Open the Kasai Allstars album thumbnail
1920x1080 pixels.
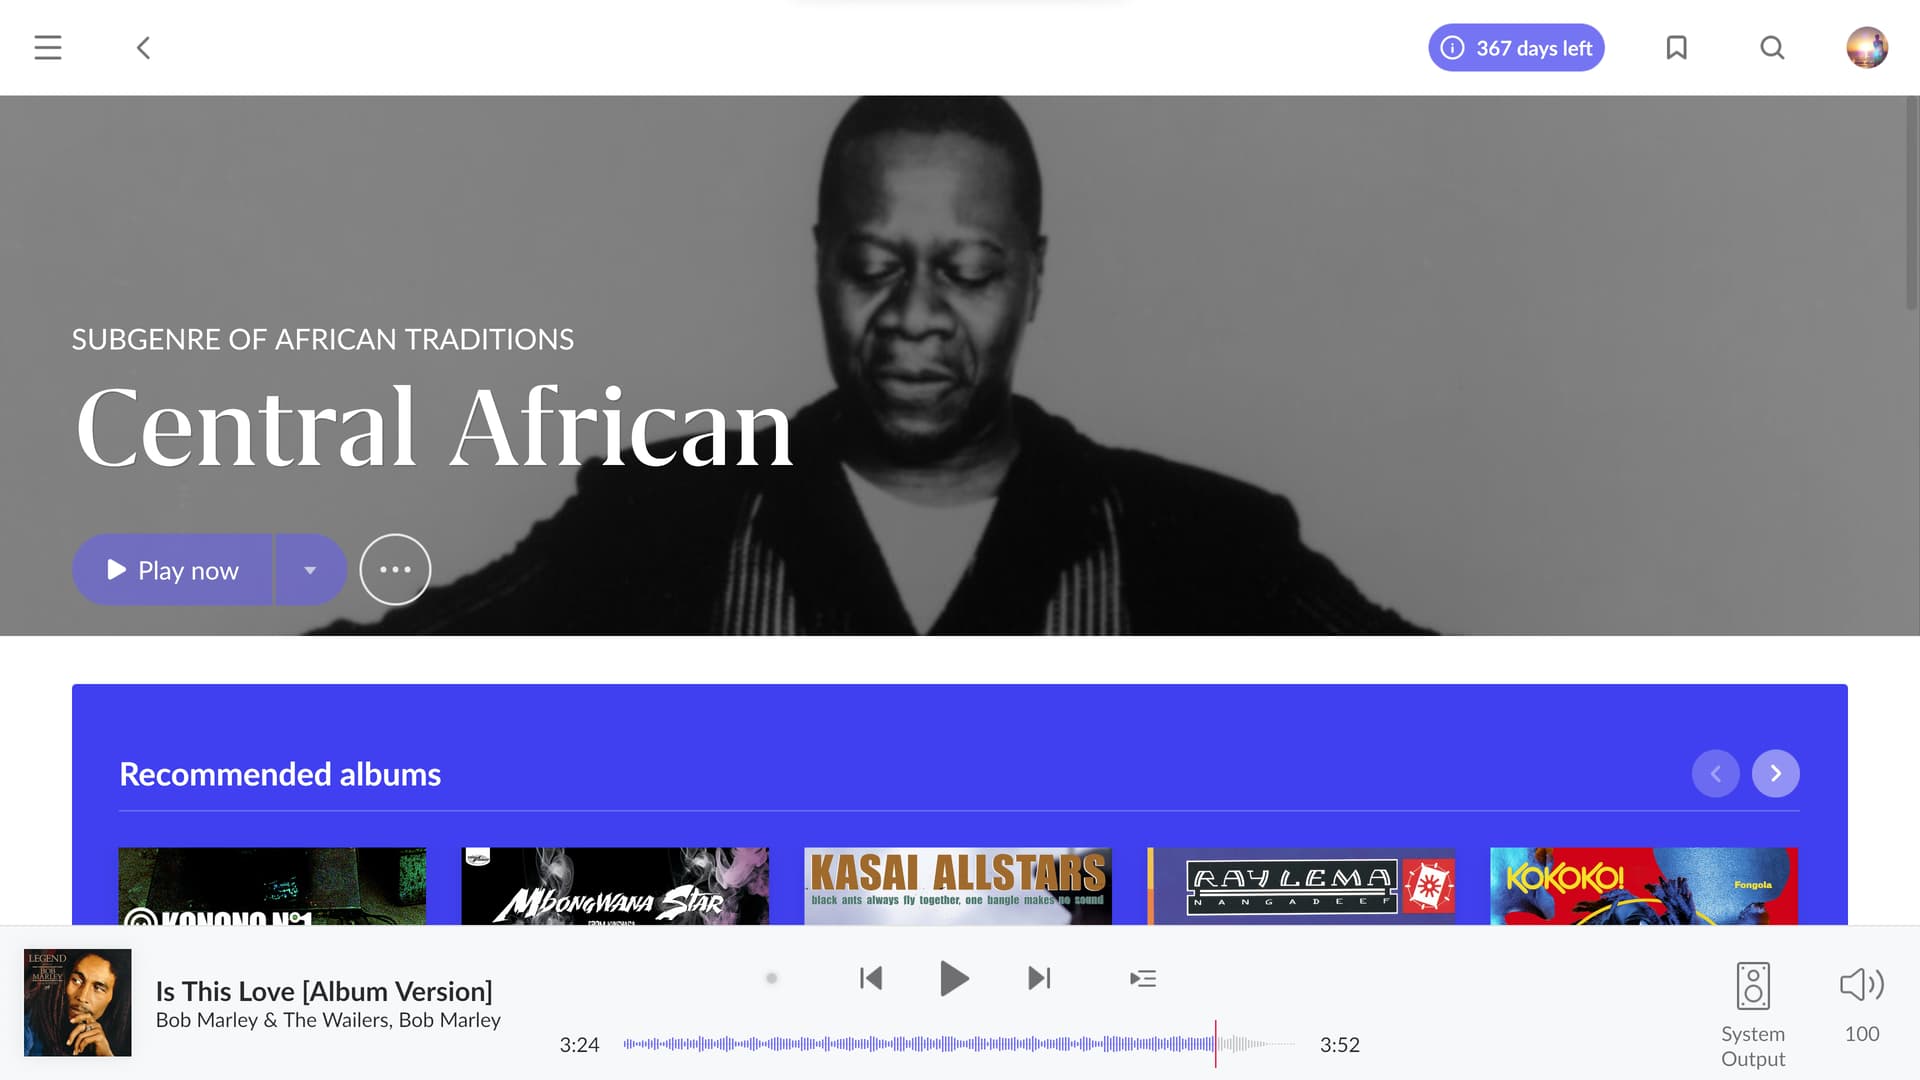coord(958,886)
